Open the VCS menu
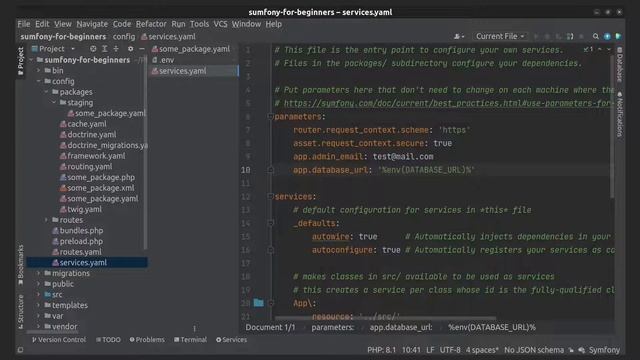The height and width of the screenshot is (360, 640). pyautogui.click(x=220, y=24)
